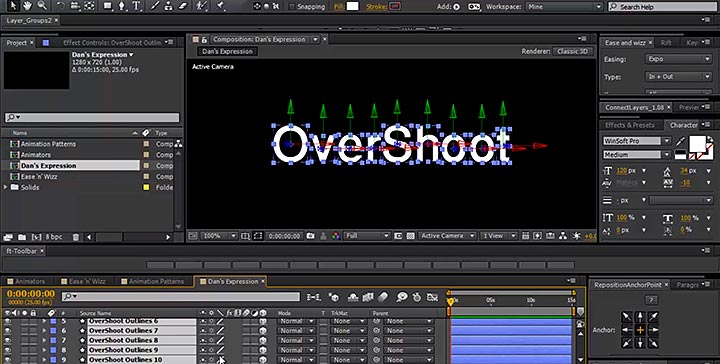This screenshot has height=364, width=720.
Task: Select the Clone Stamp tool
Action: pos(169,6)
